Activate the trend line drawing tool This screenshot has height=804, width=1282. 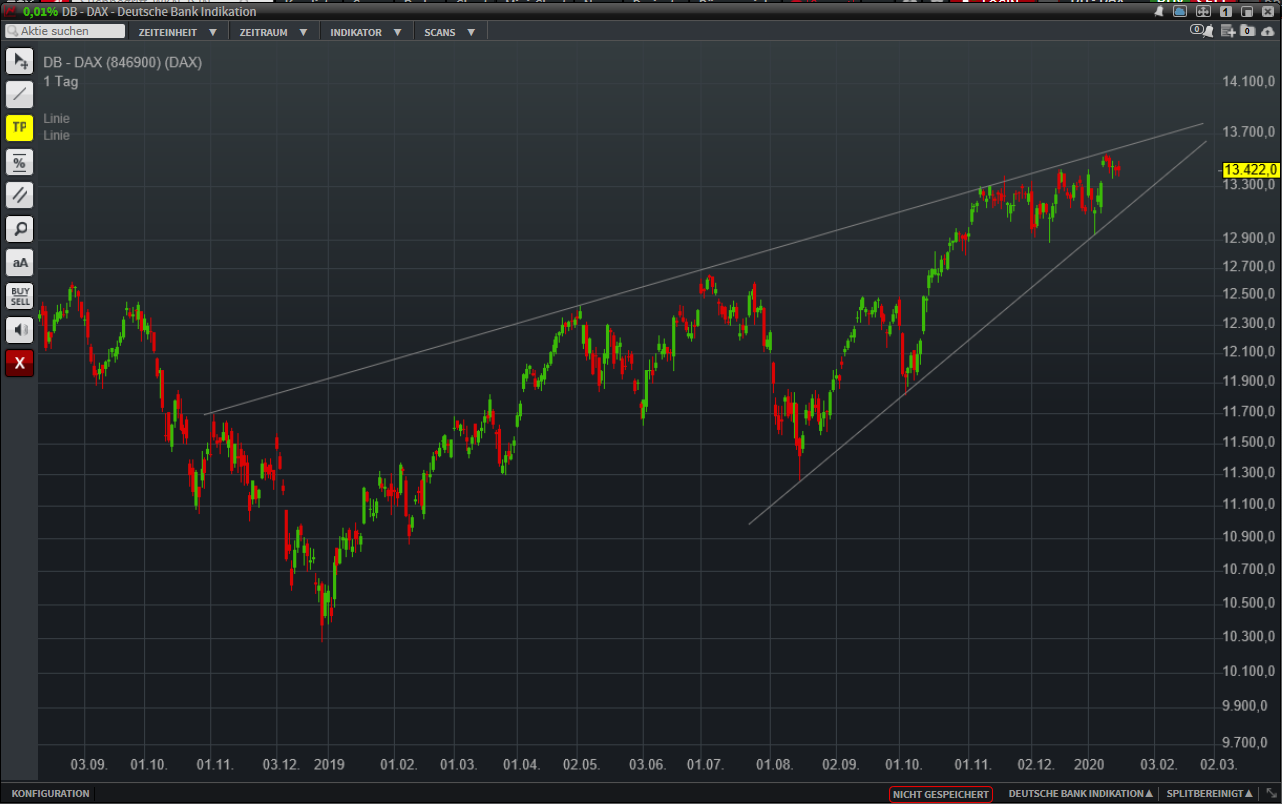coord(20,95)
